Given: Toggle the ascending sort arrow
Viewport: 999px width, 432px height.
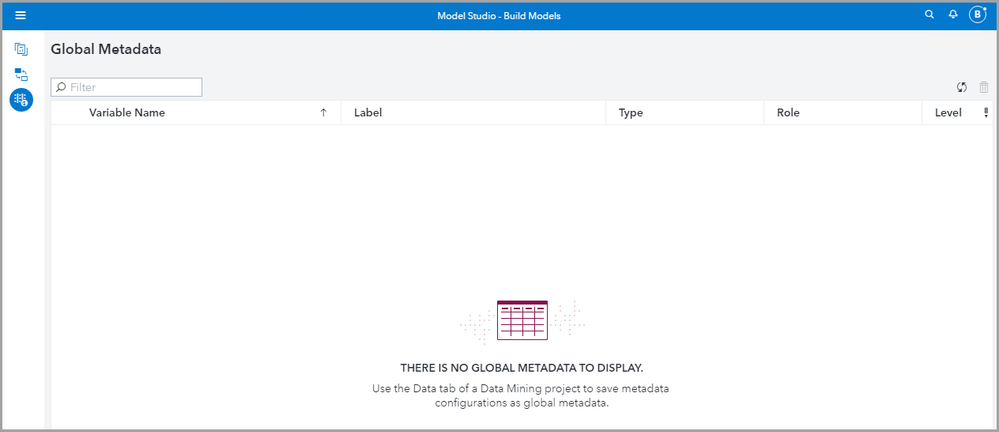Looking at the screenshot, I should (x=323, y=113).
